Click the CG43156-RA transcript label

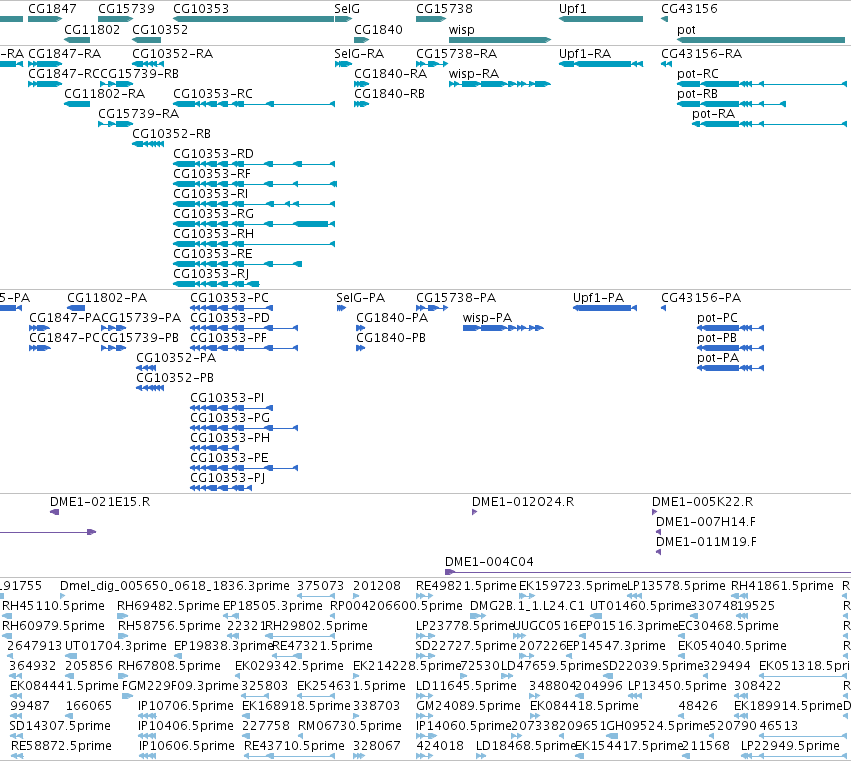coord(701,54)
